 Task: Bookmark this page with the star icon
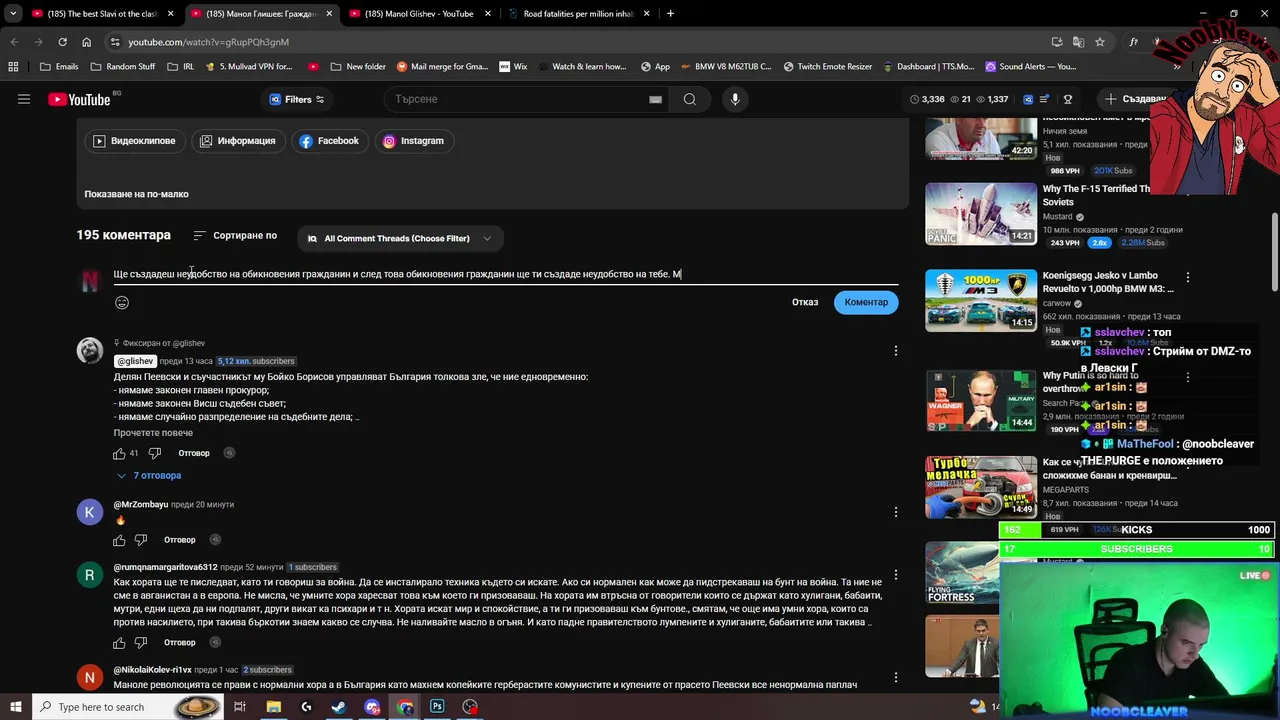(1100, 42)
